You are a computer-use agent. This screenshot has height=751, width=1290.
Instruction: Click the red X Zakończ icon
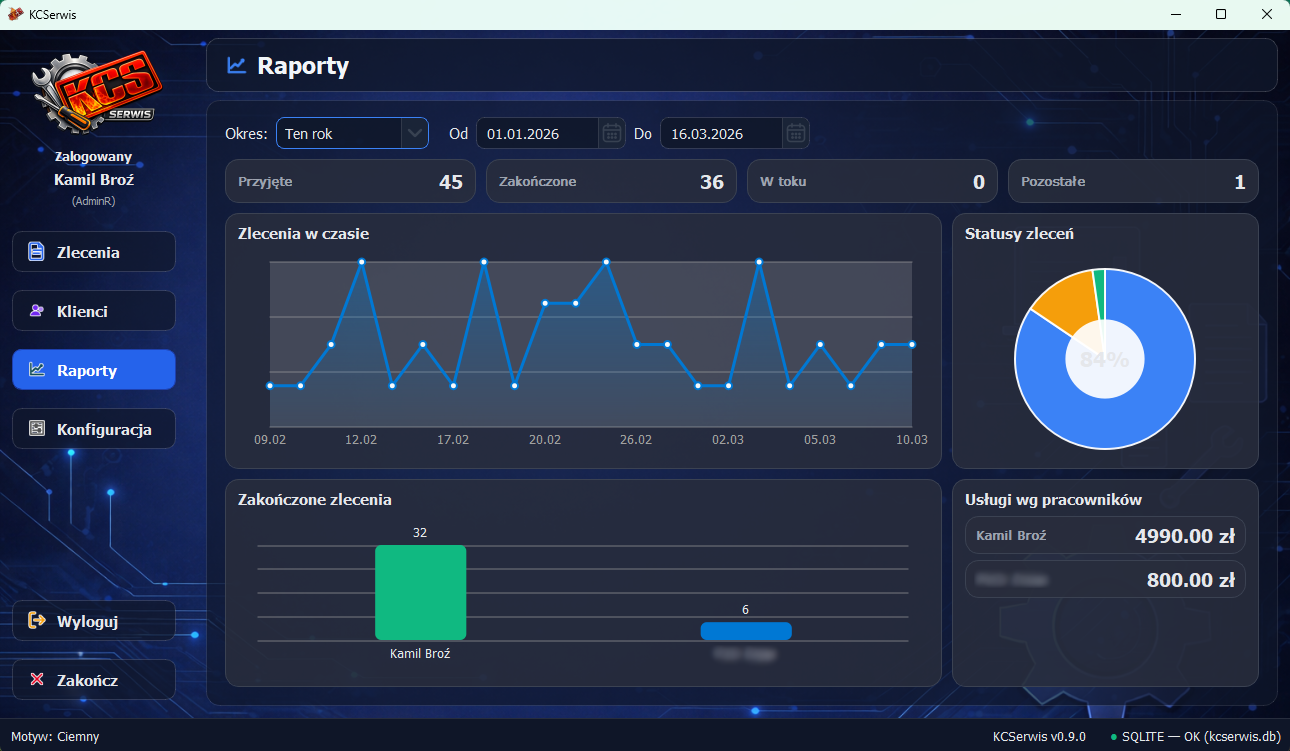(x=37, y=680)
